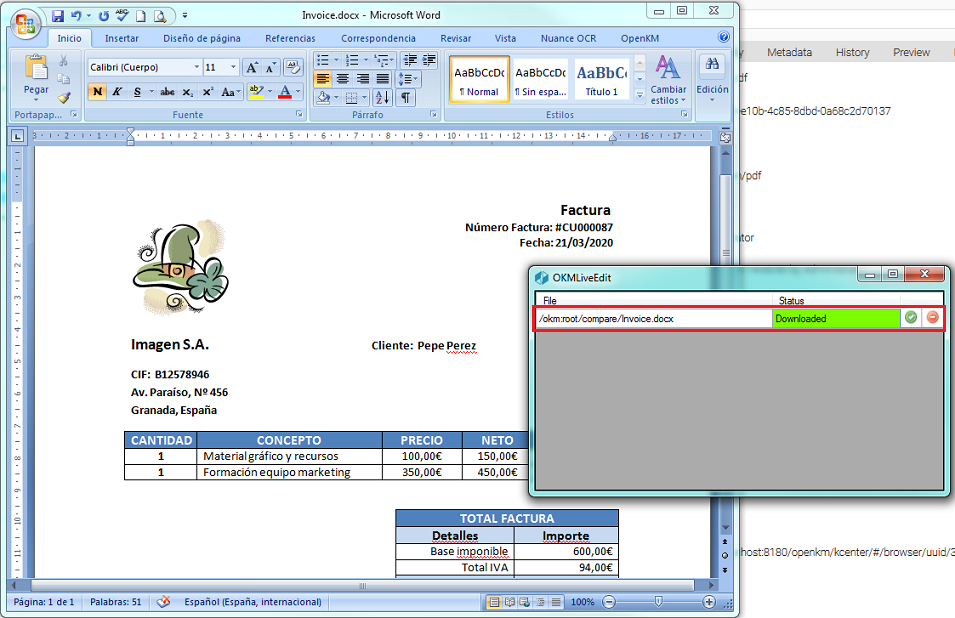Cut the selection with the scissors icon

[63, 61]
